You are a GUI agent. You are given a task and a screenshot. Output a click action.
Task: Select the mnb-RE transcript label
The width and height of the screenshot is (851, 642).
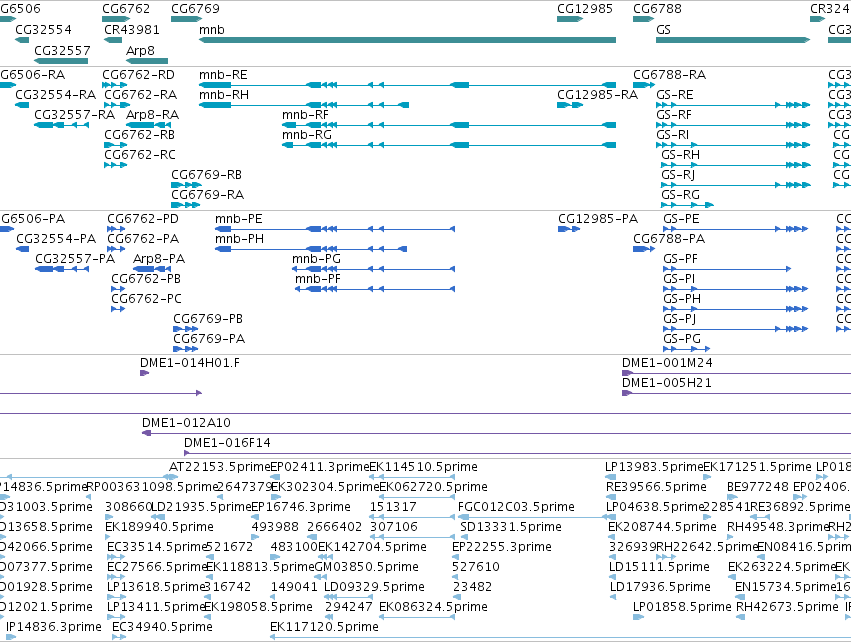[x=223, y=75]
